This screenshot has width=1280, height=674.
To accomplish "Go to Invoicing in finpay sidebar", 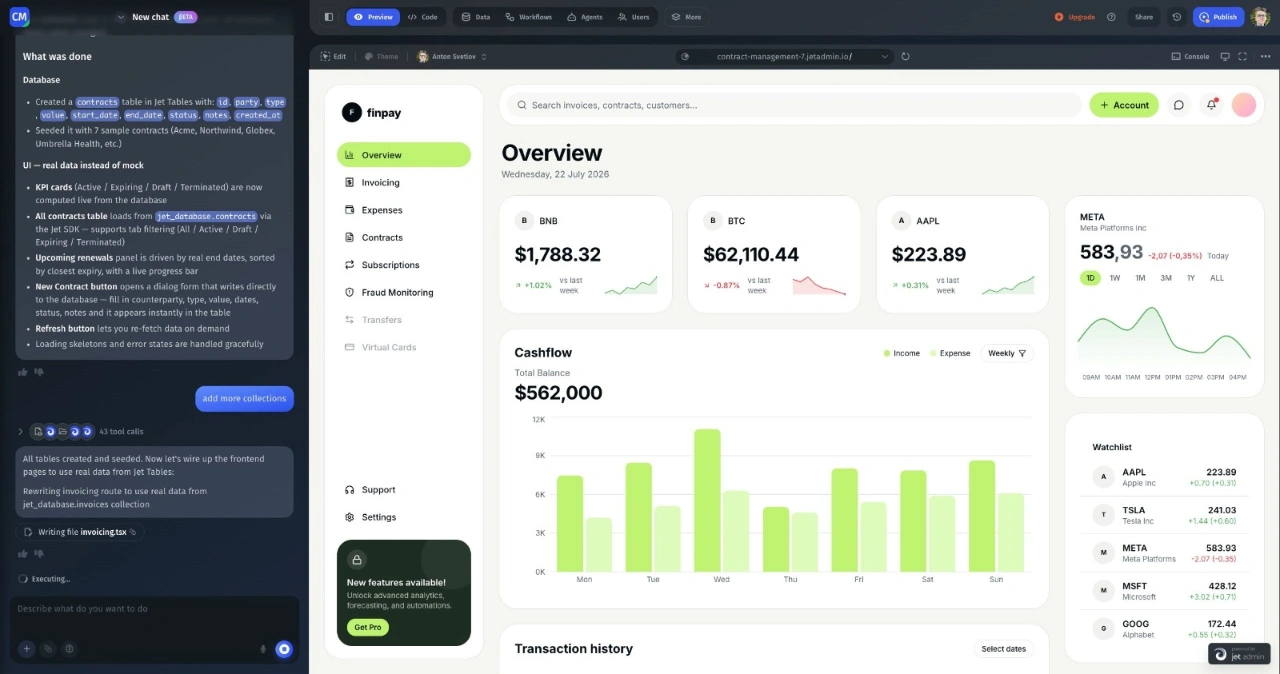I will tap(403, 183).
